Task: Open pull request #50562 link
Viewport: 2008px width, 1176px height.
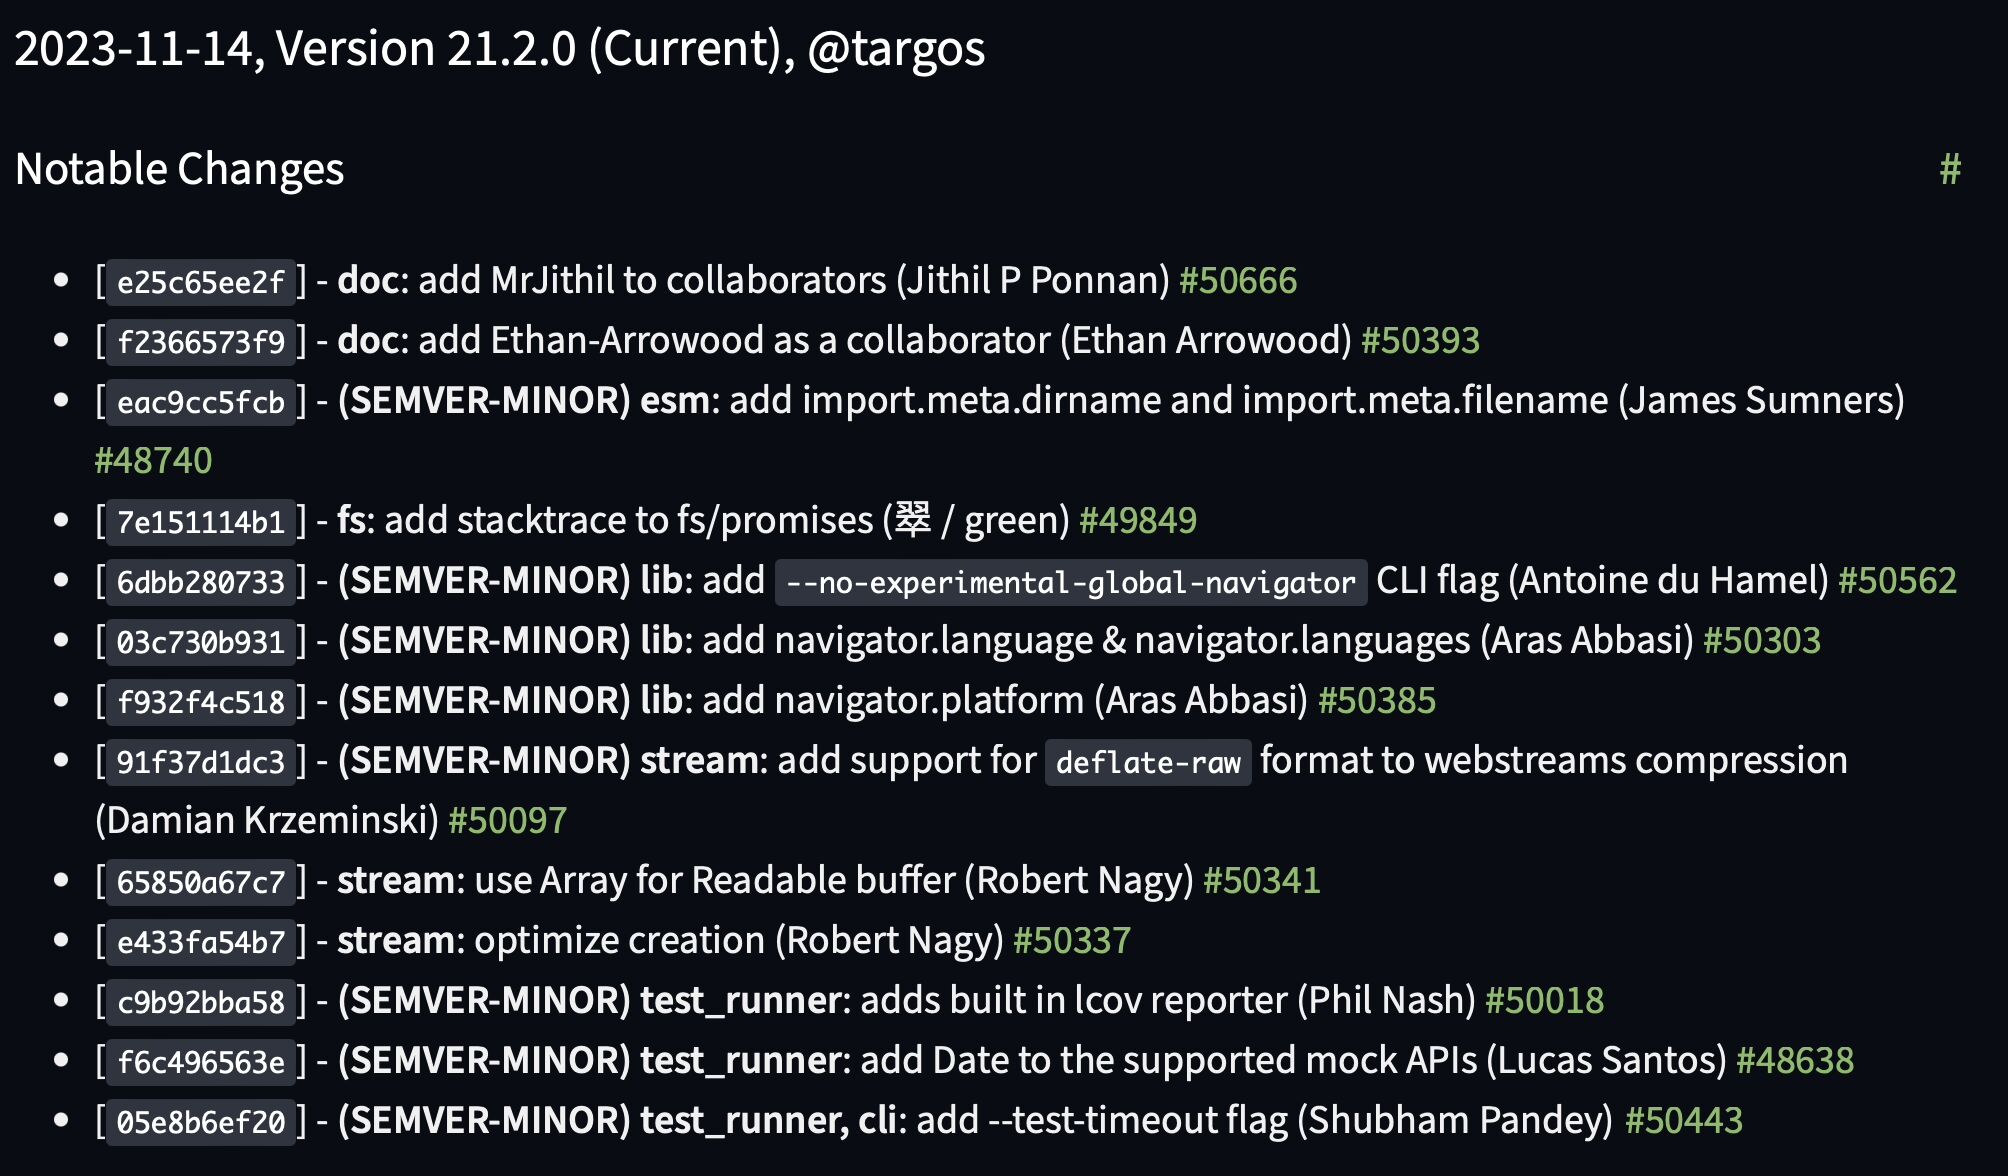Action: 1897,581
